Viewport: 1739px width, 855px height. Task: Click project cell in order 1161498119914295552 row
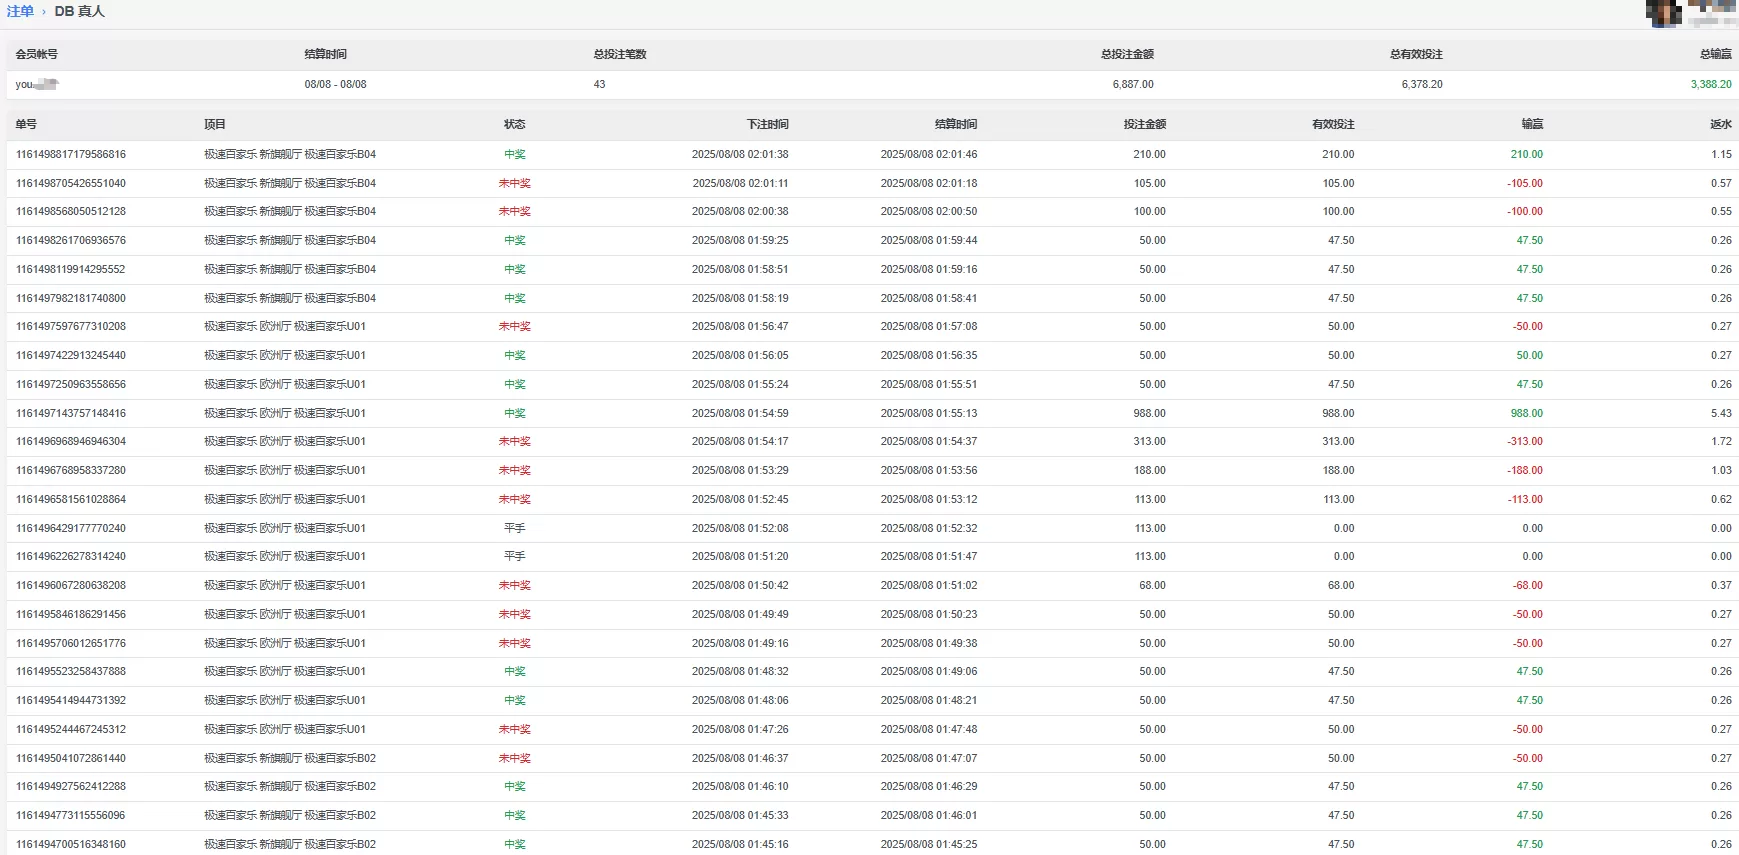(290, 269)
